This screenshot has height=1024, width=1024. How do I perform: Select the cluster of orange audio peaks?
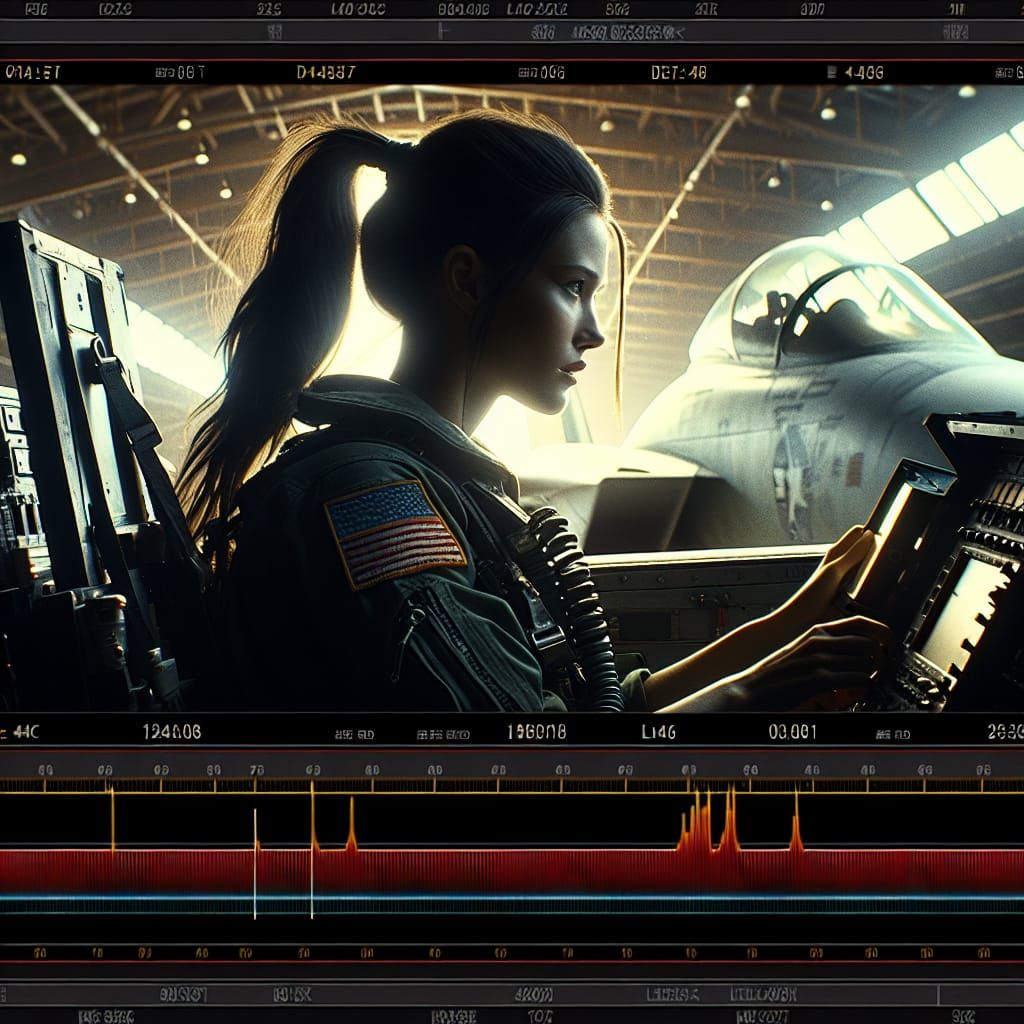[x=710, y=825]
